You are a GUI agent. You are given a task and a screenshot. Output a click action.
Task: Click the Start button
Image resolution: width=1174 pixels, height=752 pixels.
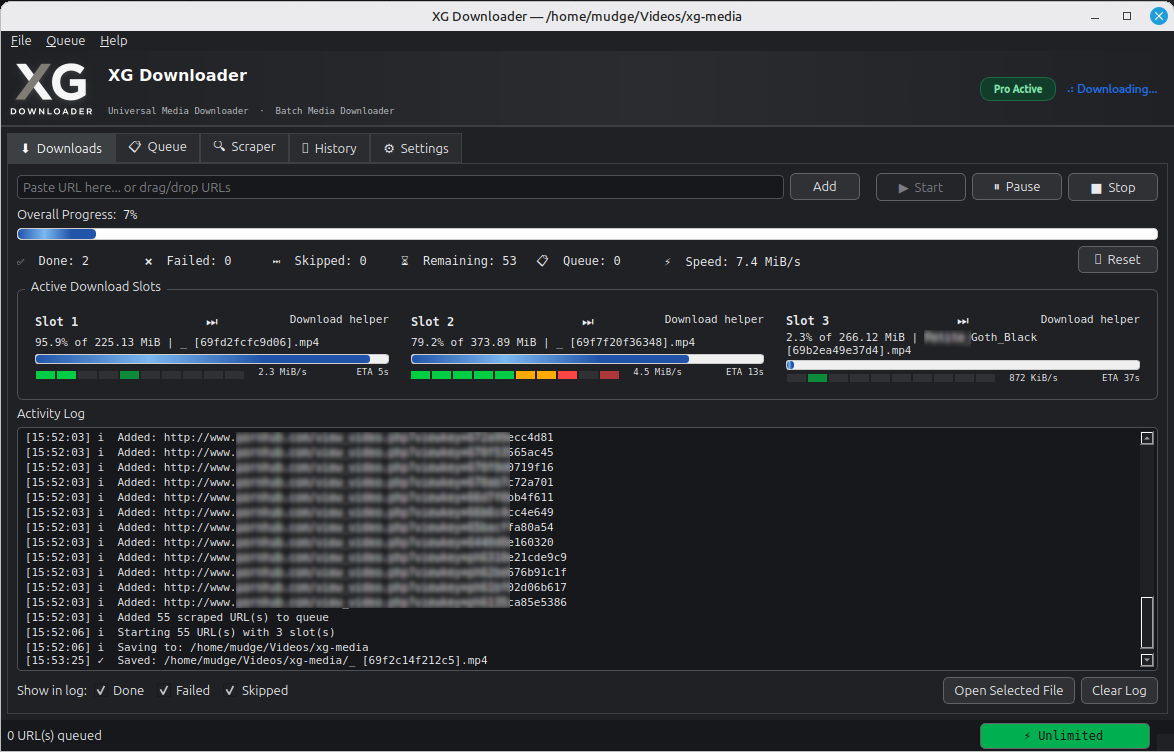(920, 187)
